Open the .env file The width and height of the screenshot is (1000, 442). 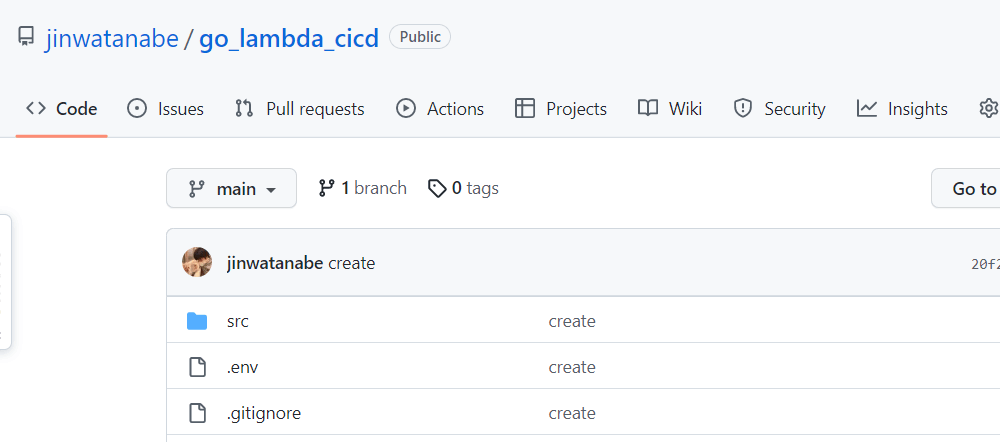(242, 367)
